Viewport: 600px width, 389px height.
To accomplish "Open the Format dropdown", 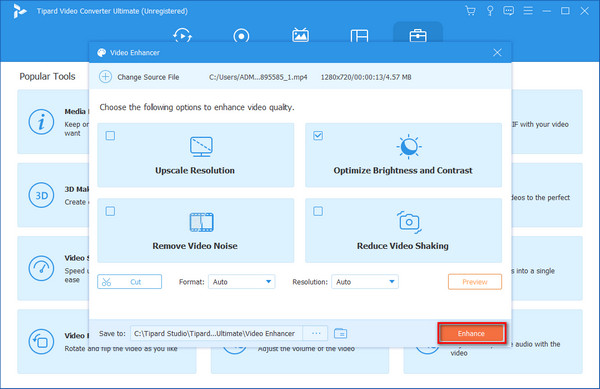I will coord(241,282).
